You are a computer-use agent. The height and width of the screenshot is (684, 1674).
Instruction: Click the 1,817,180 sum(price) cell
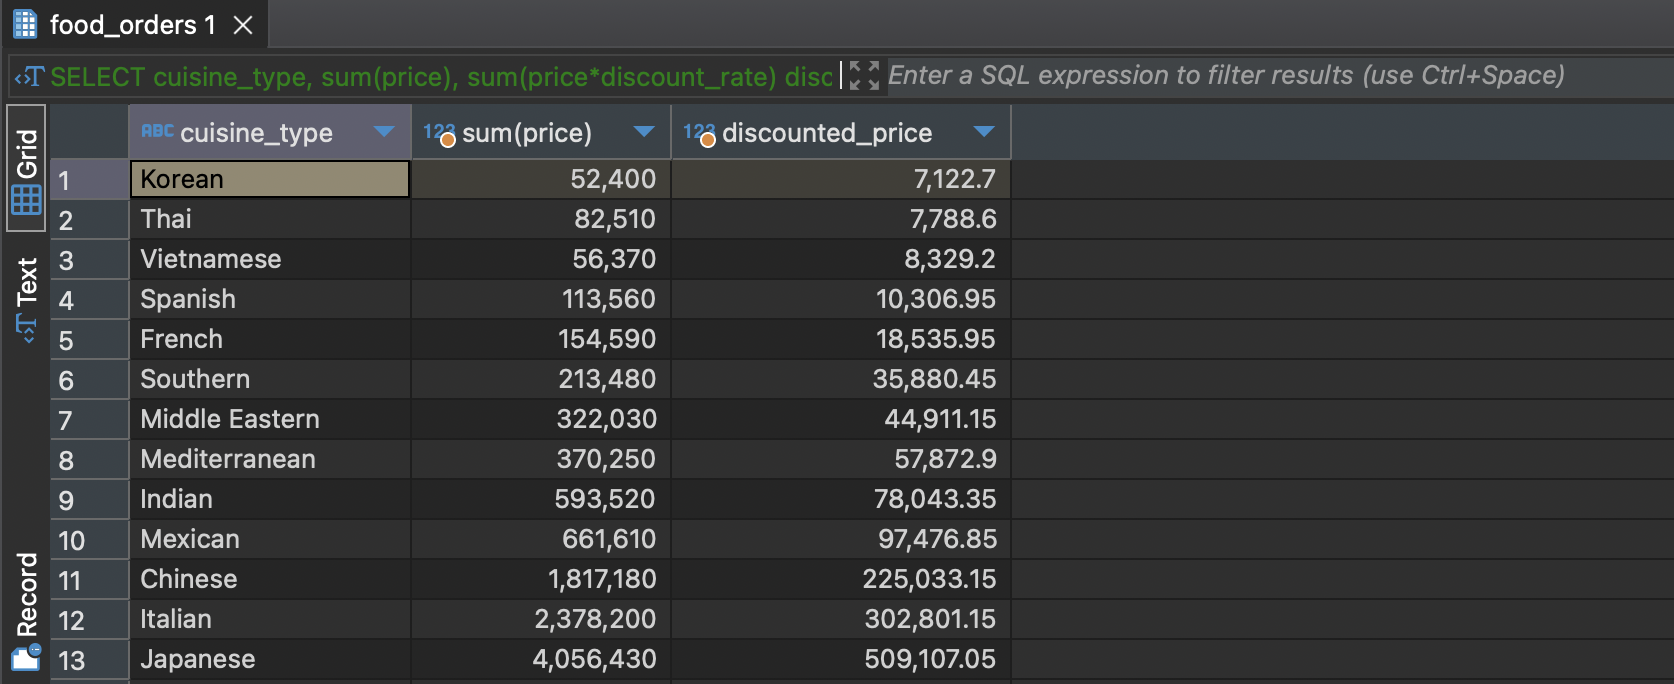(541, 579)
